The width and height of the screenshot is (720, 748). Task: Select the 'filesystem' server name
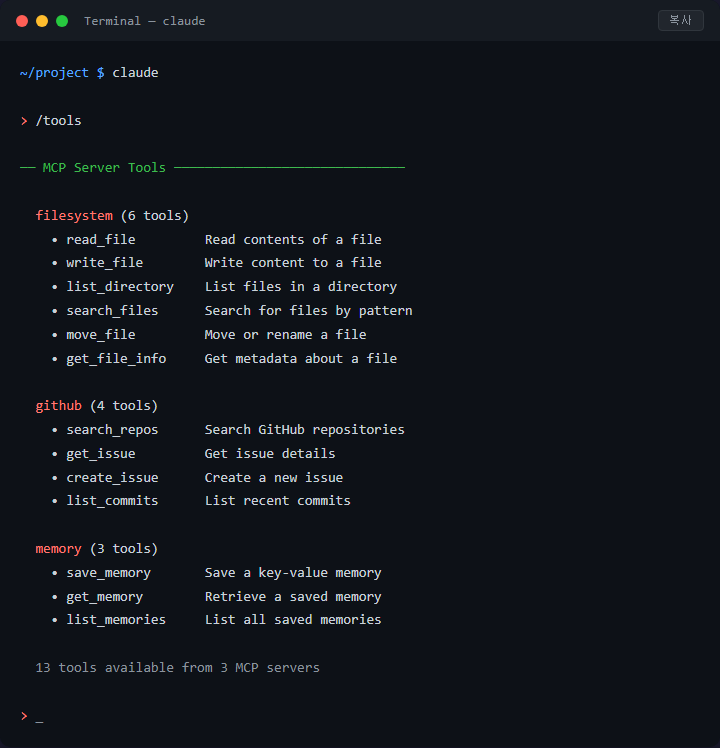[x=74, y=216]
